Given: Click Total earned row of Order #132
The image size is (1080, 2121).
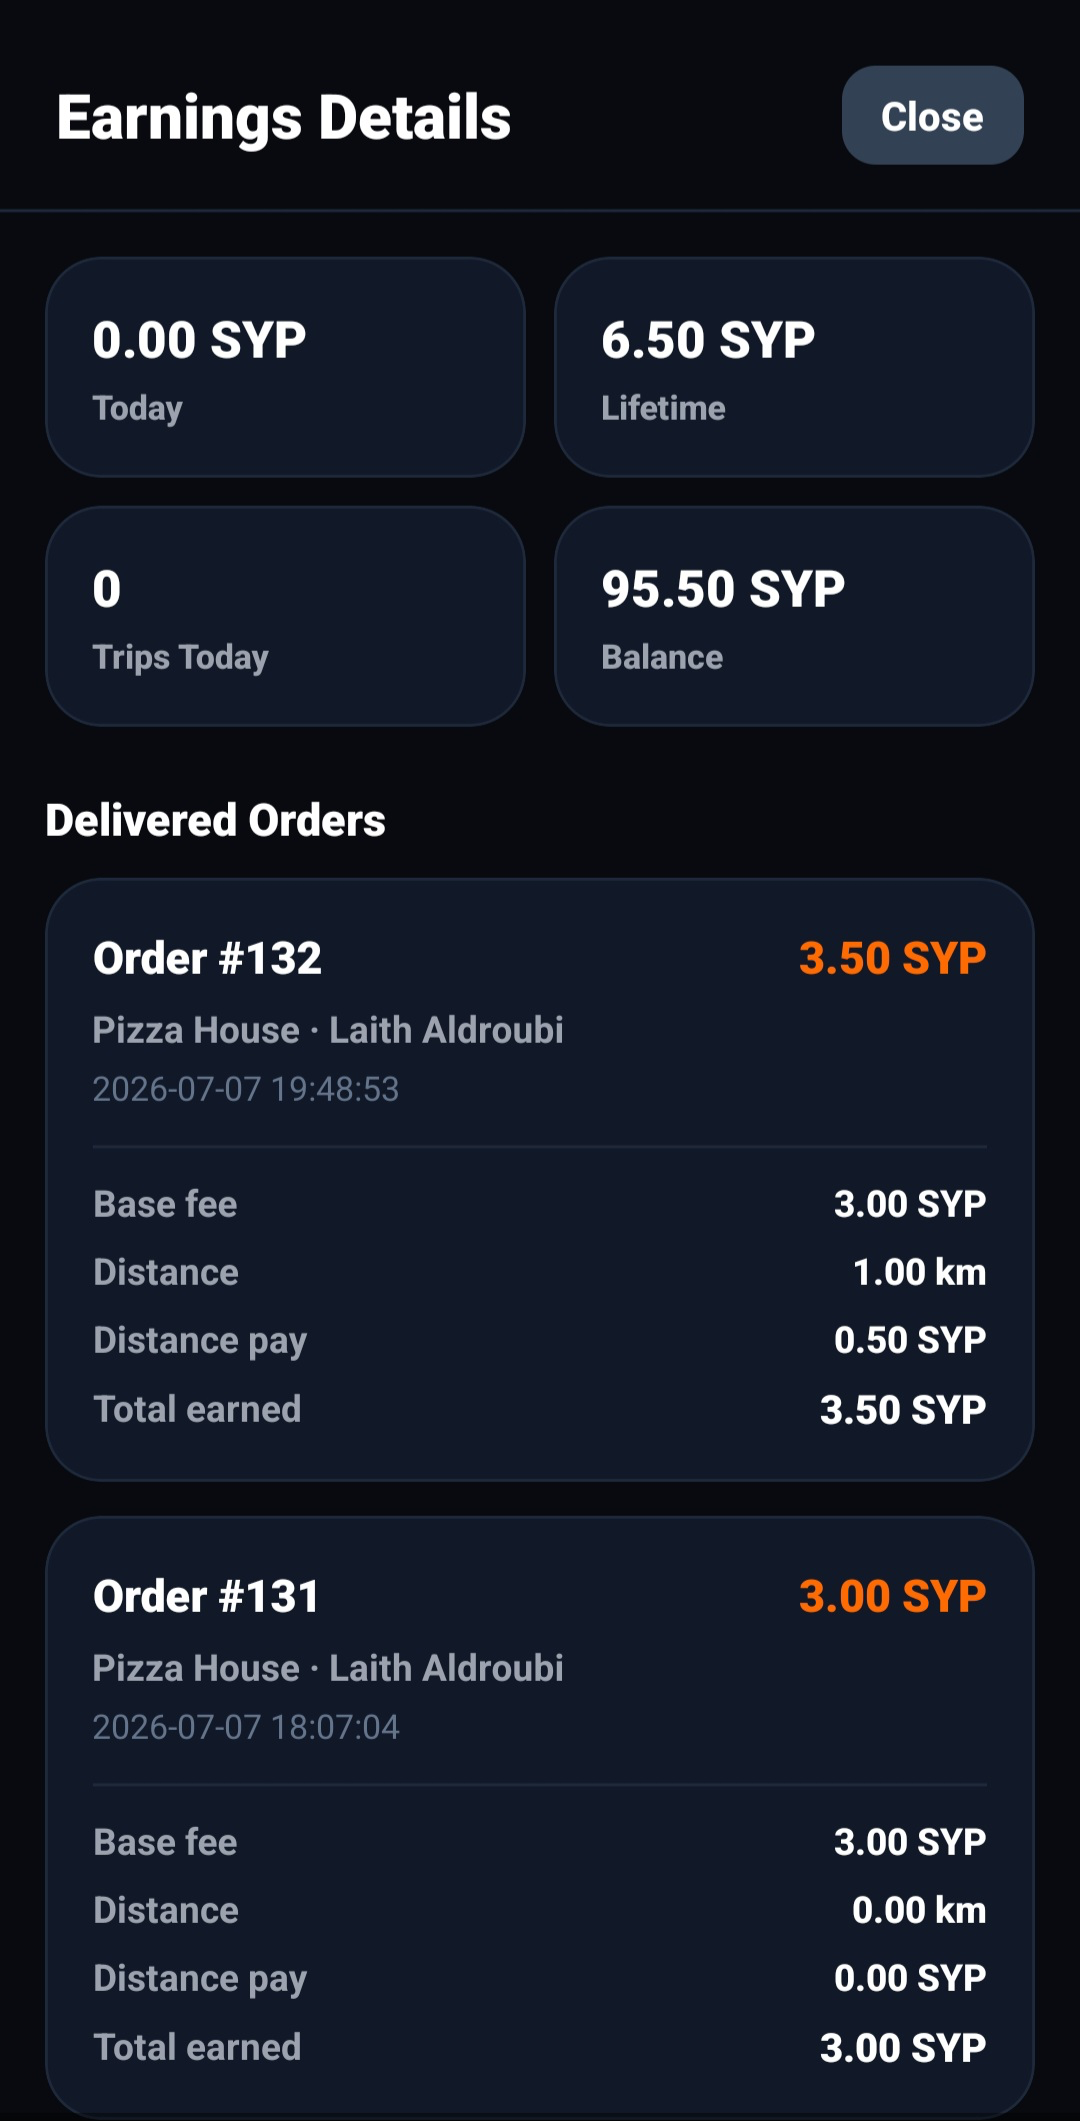Looking at the screenshot, I should [x=540, y=1409].
